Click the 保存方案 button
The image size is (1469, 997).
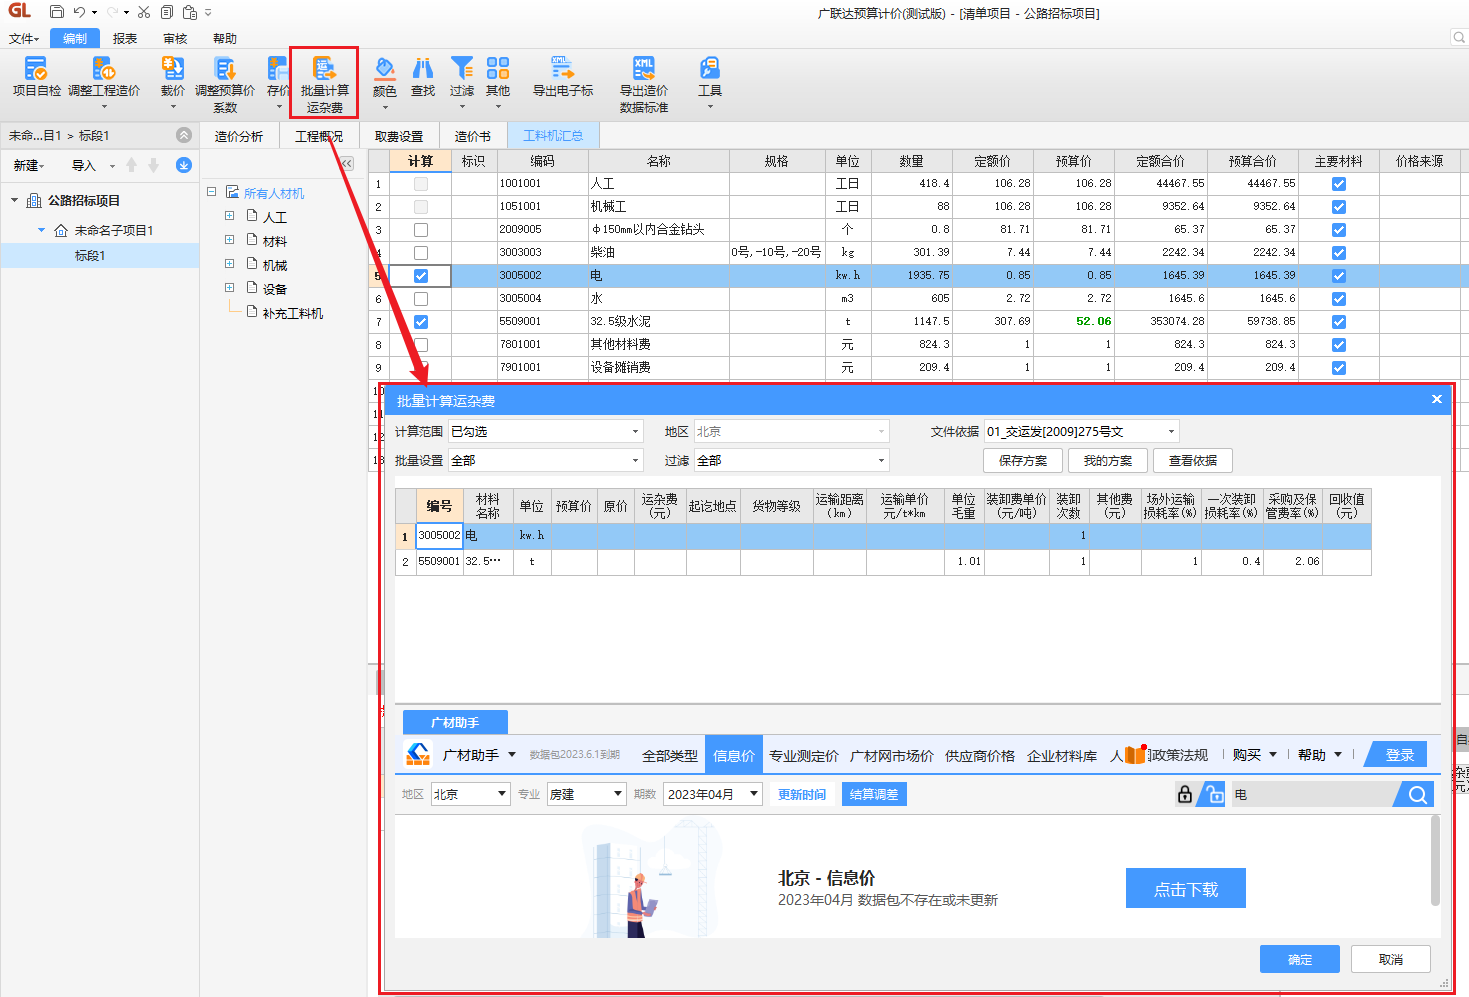click(1023, 460)
